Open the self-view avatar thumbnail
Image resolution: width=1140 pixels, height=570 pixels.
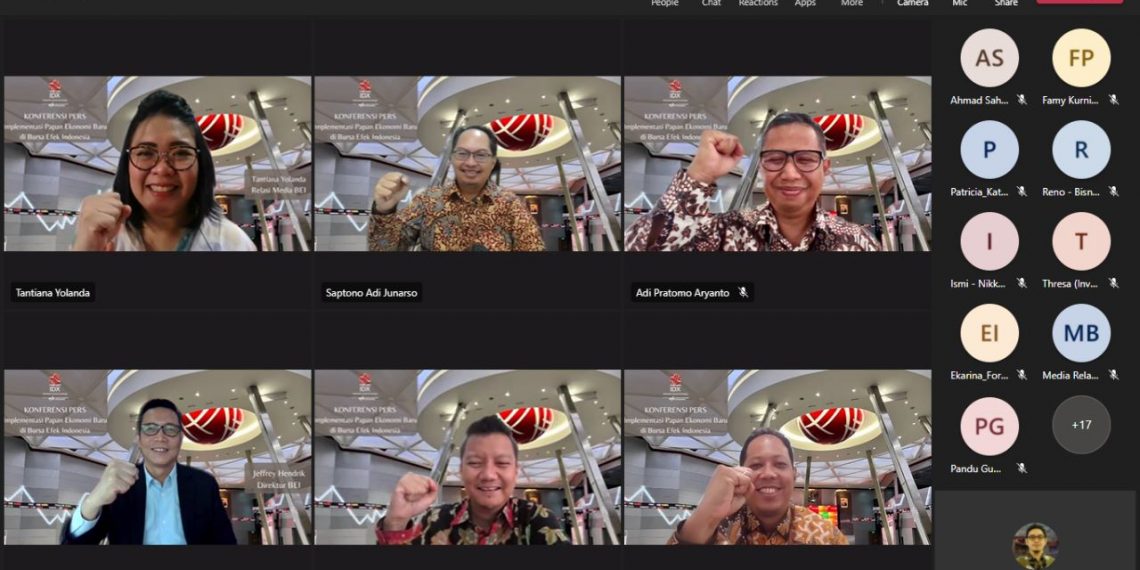point(1035,546)
